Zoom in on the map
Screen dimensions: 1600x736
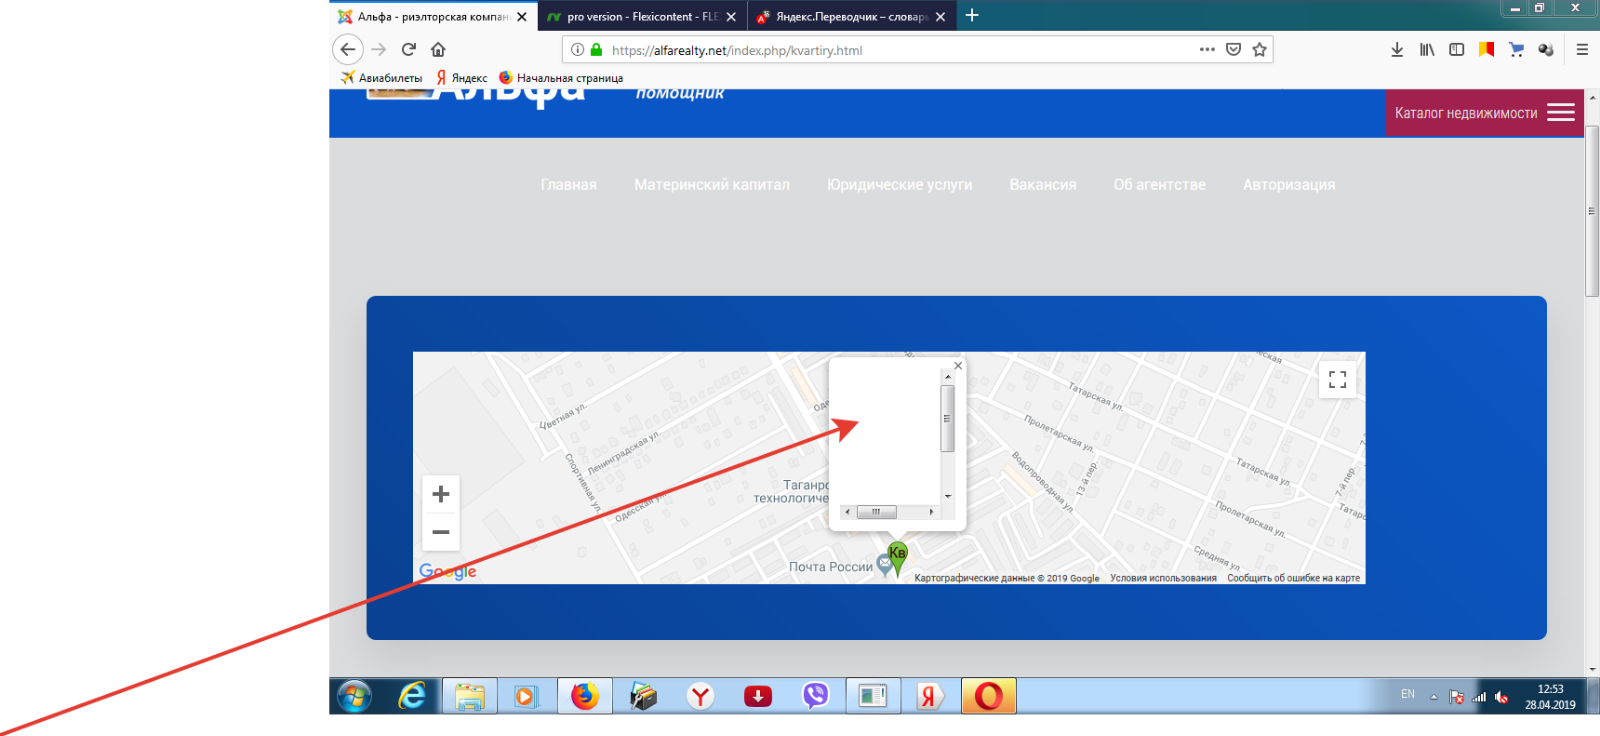coord(440,494)
